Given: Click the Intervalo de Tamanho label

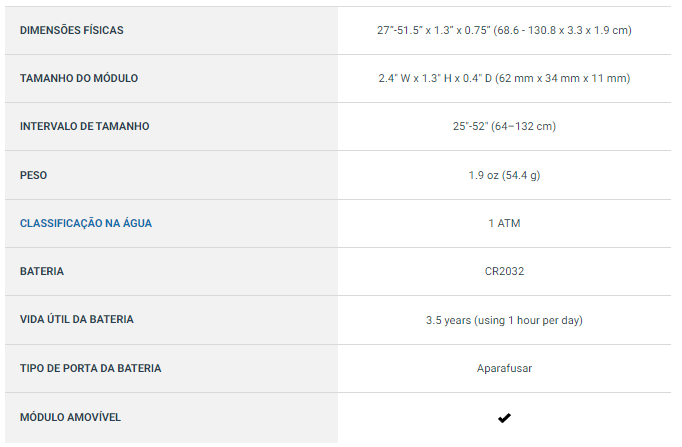Looking at the screenshot, I should pos(84,126).
